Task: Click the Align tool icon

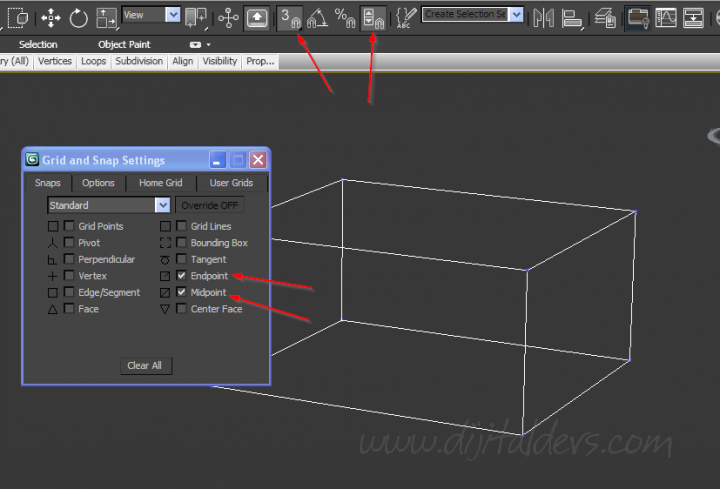Action: 571,17
